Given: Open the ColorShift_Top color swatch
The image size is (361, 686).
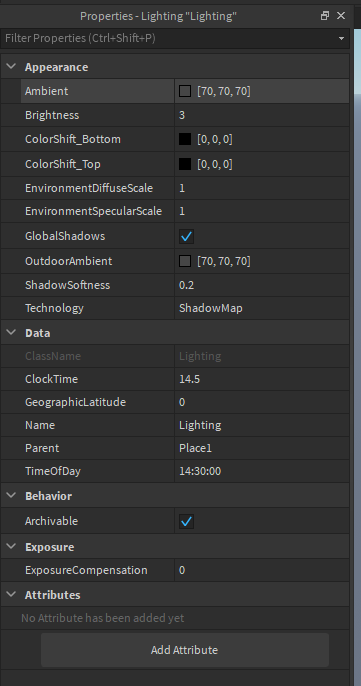Looking at the screenshot, I should pos(185,164).
